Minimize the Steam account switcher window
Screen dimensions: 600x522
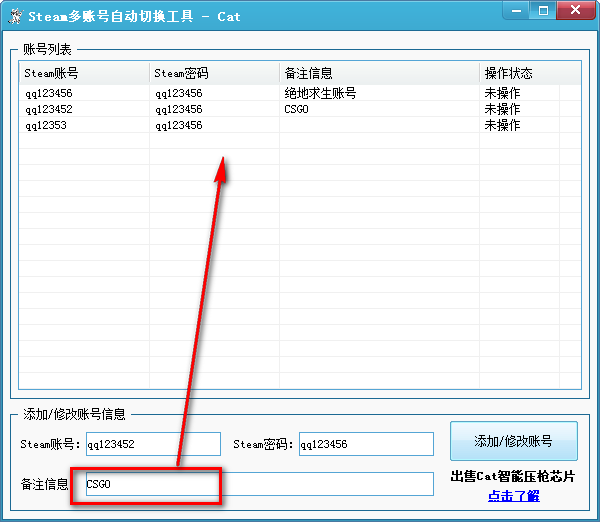pyautogui.click(x=516, y=10)
